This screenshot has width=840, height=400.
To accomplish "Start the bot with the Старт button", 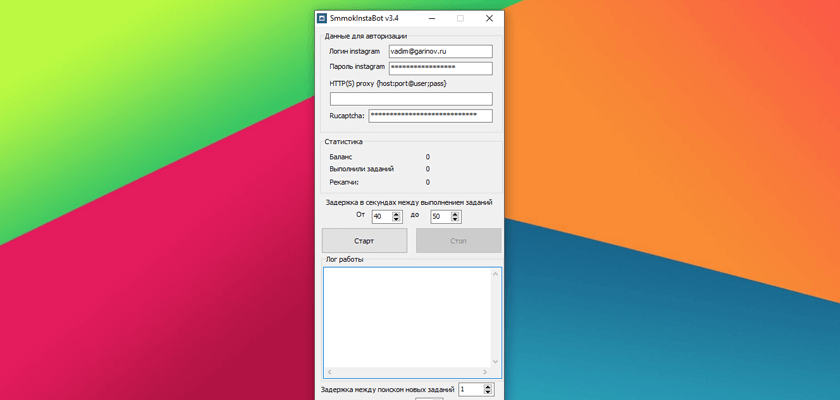I will click(x=364, y=241).
